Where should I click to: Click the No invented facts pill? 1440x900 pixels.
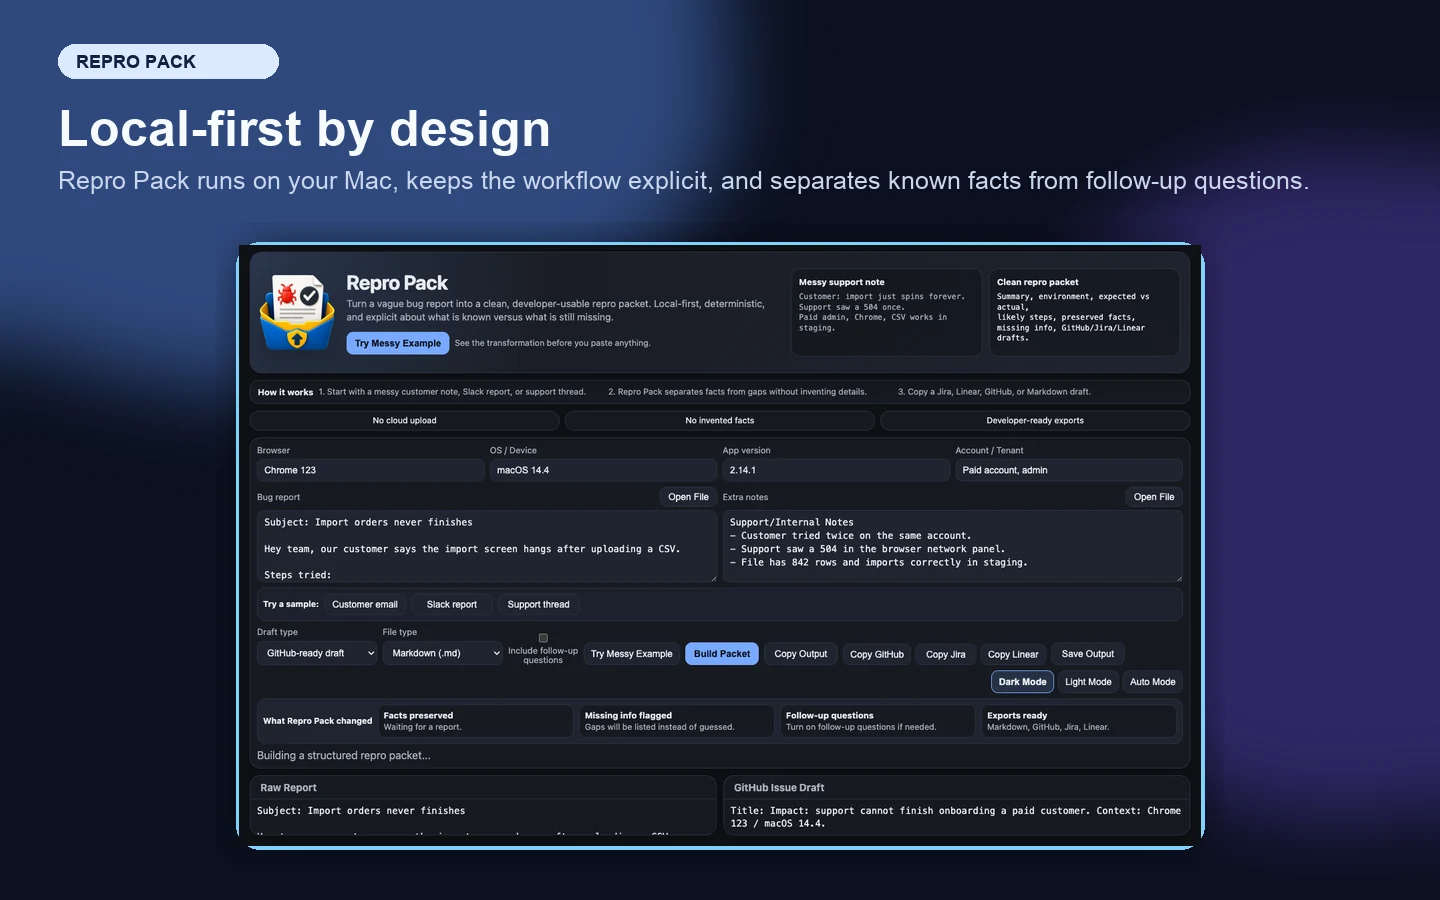point(720,421)
